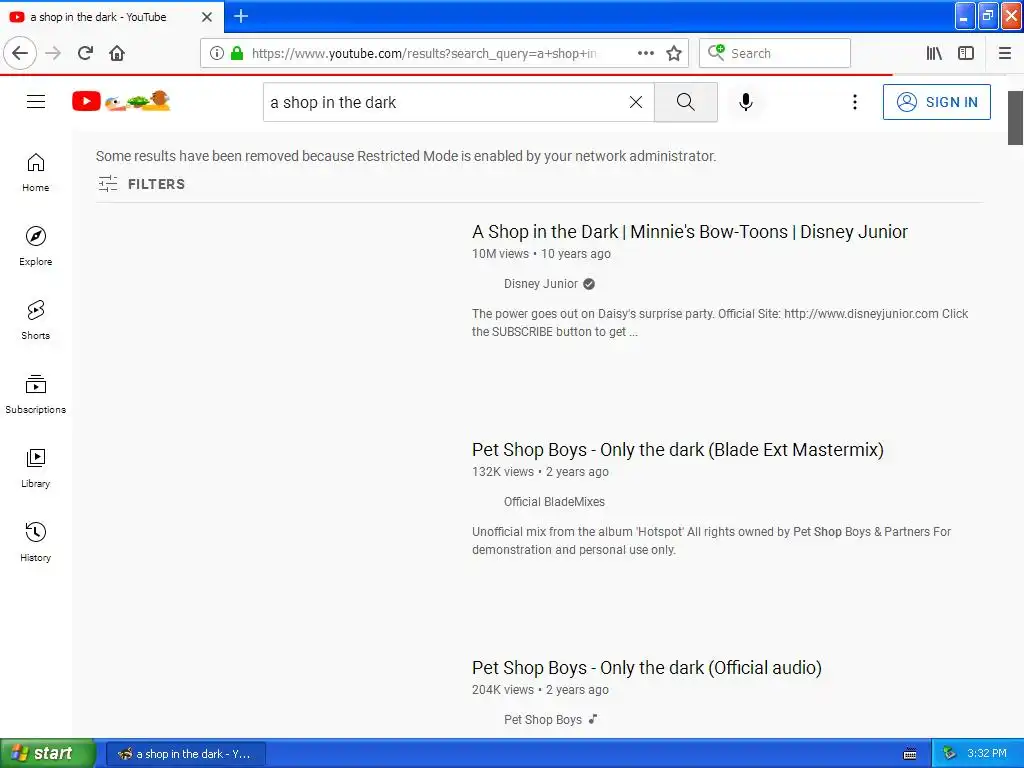Image resolution: width=1024 pixels, height=768 pixels.
Task: Open the Windows start menu
Action: [47, 754]
